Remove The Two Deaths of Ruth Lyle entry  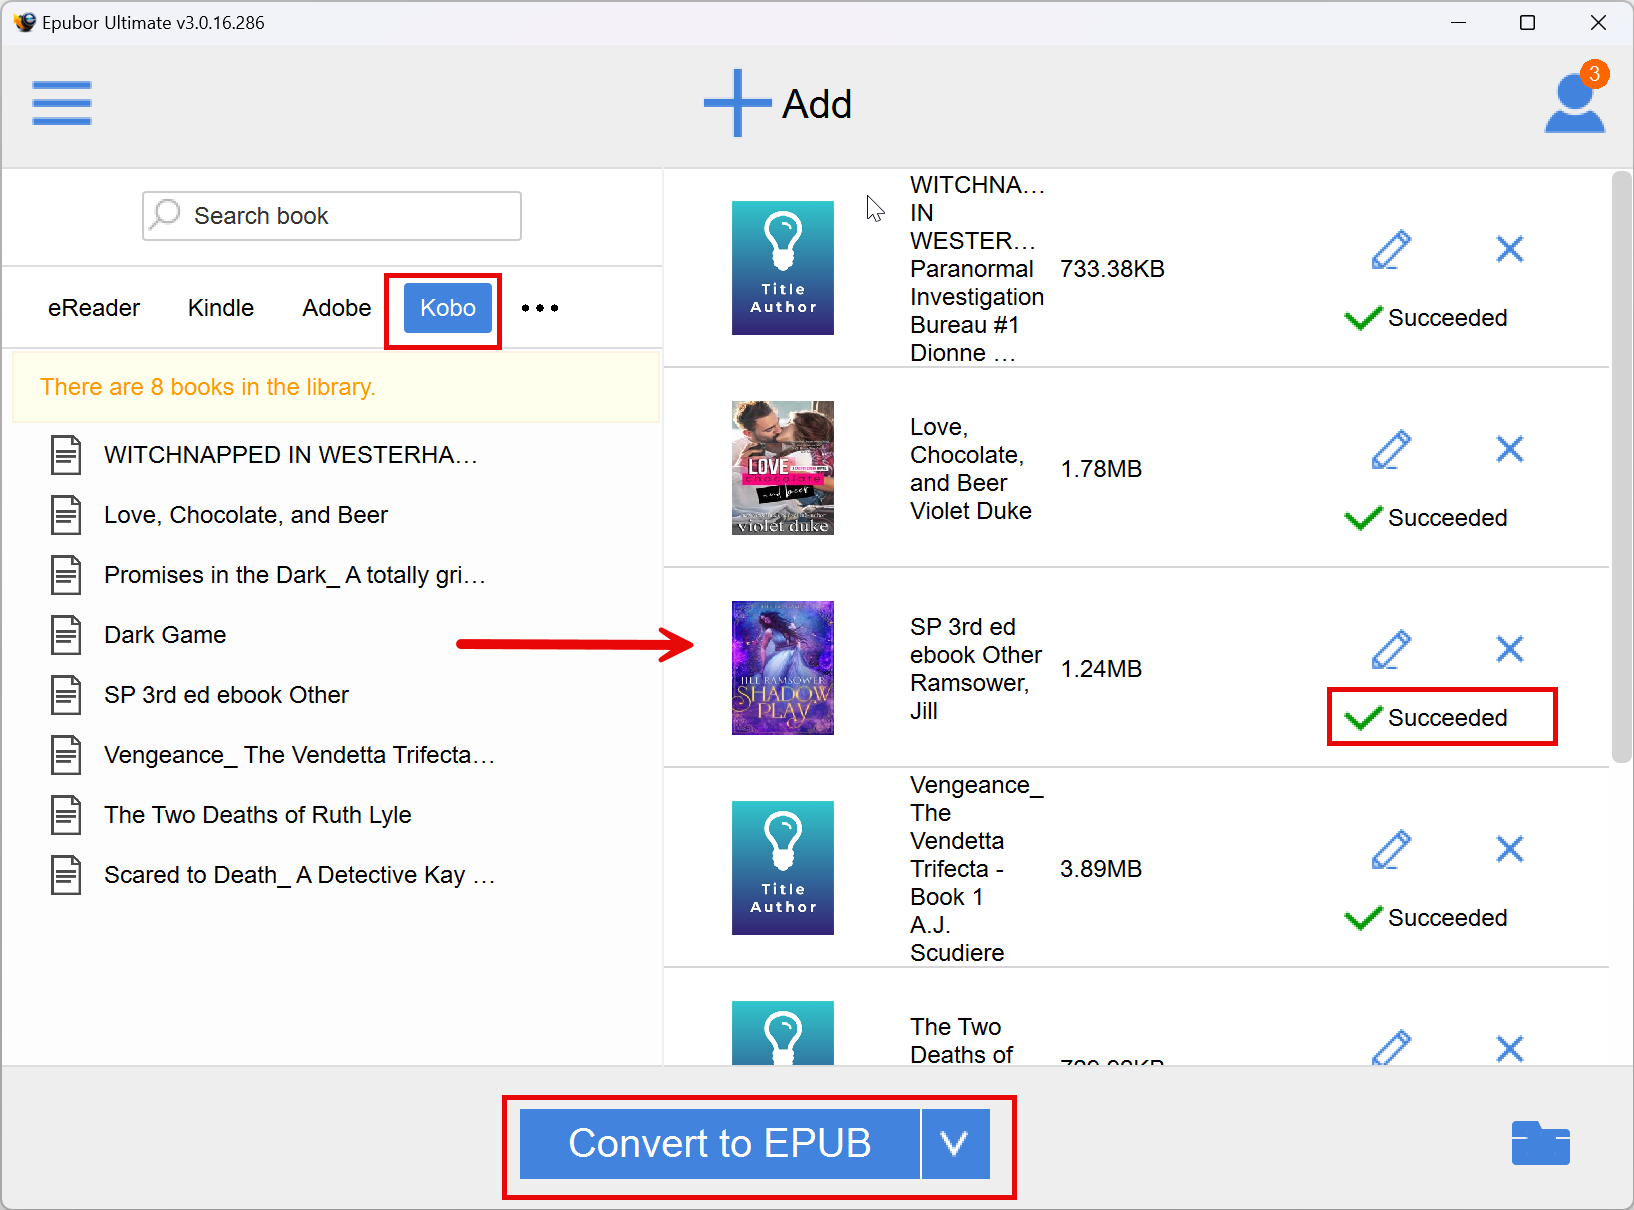[x=1510, y=1049]
